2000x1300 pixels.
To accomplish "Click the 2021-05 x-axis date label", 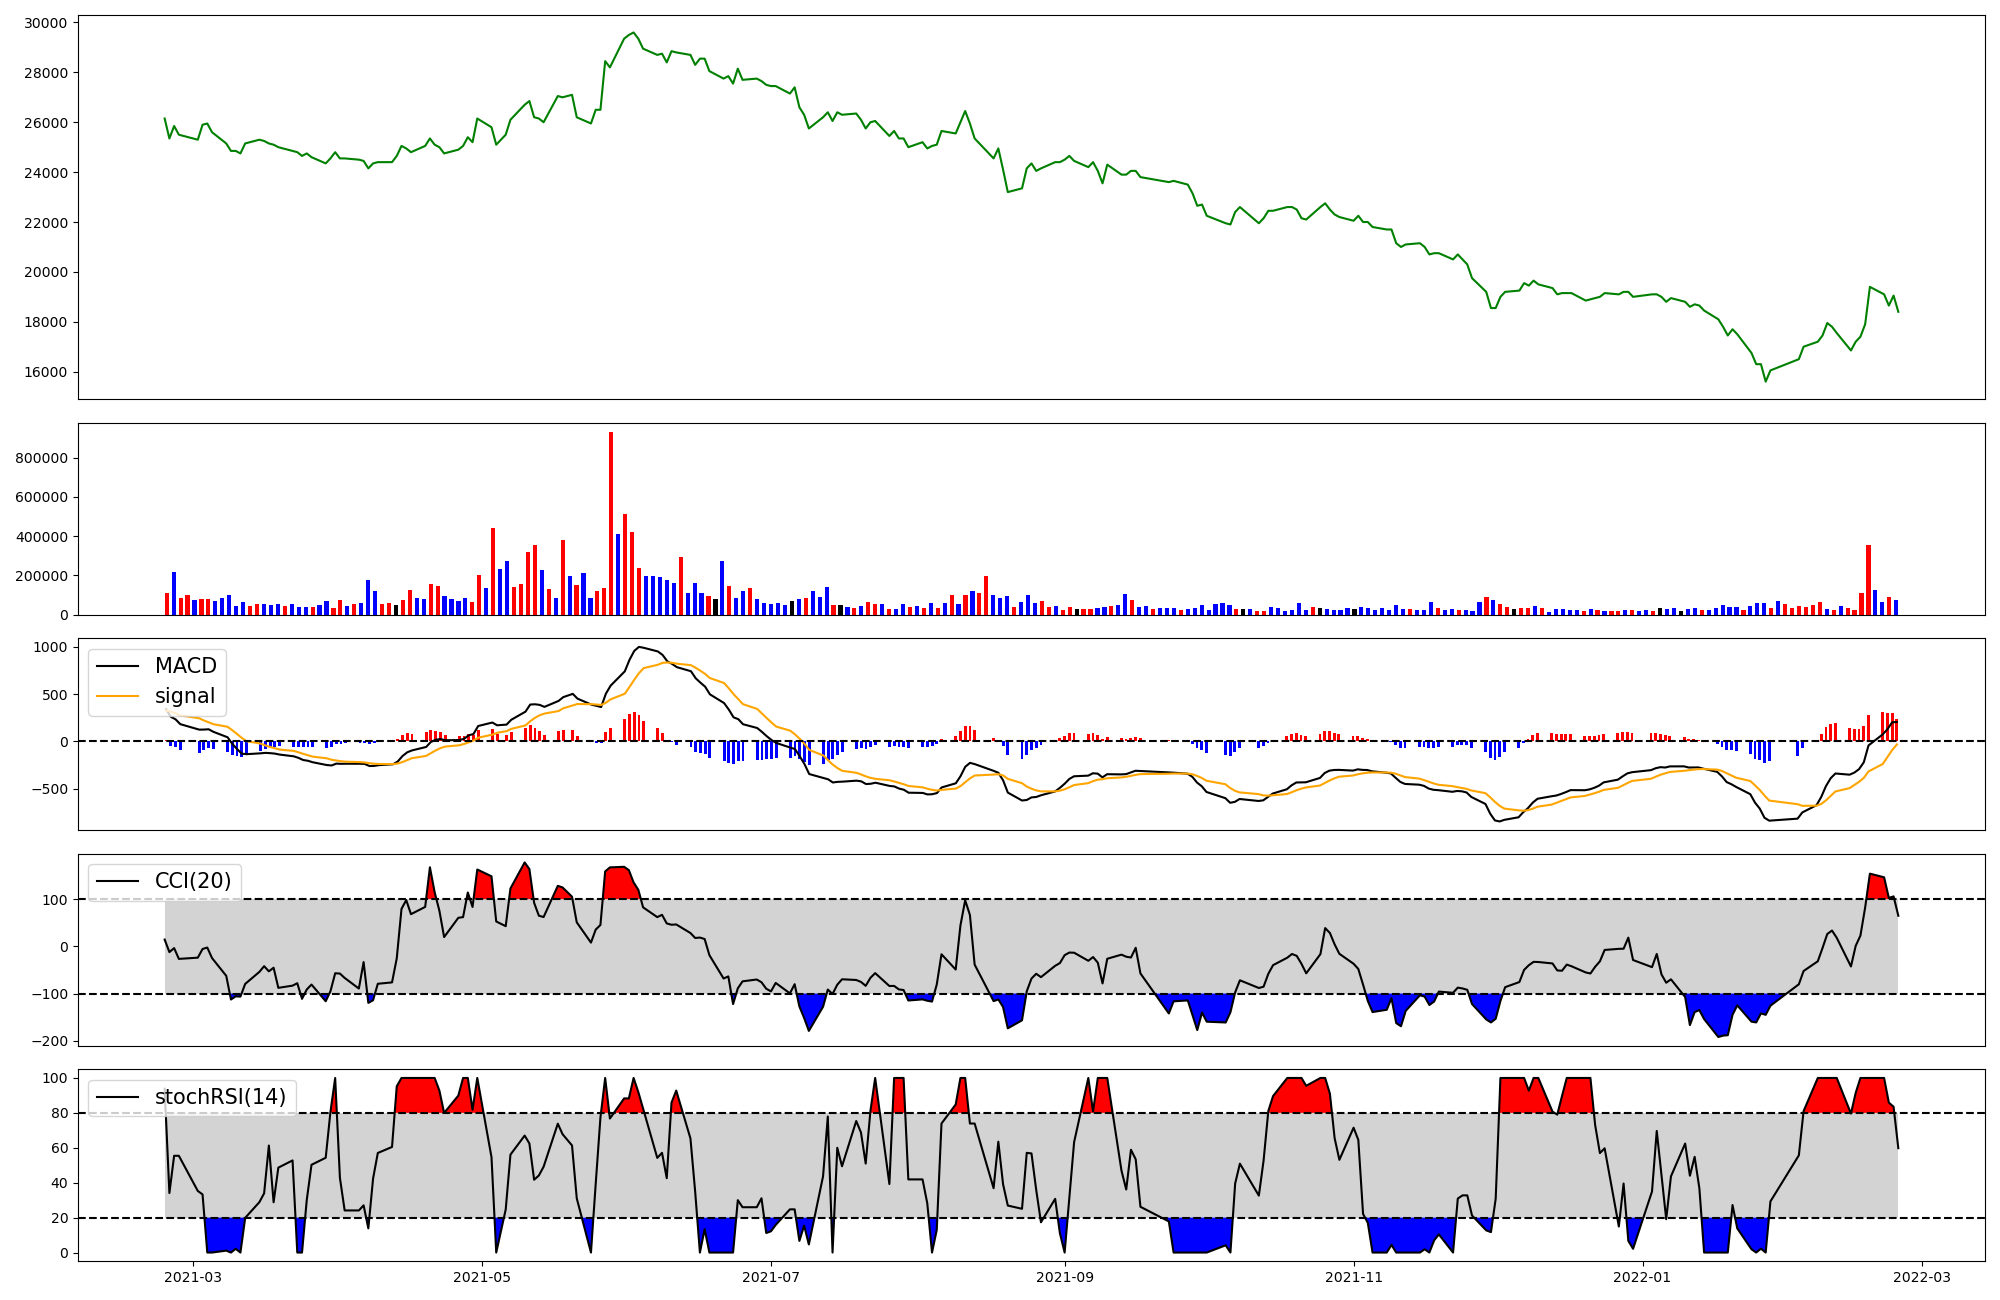I will 483,1277.
